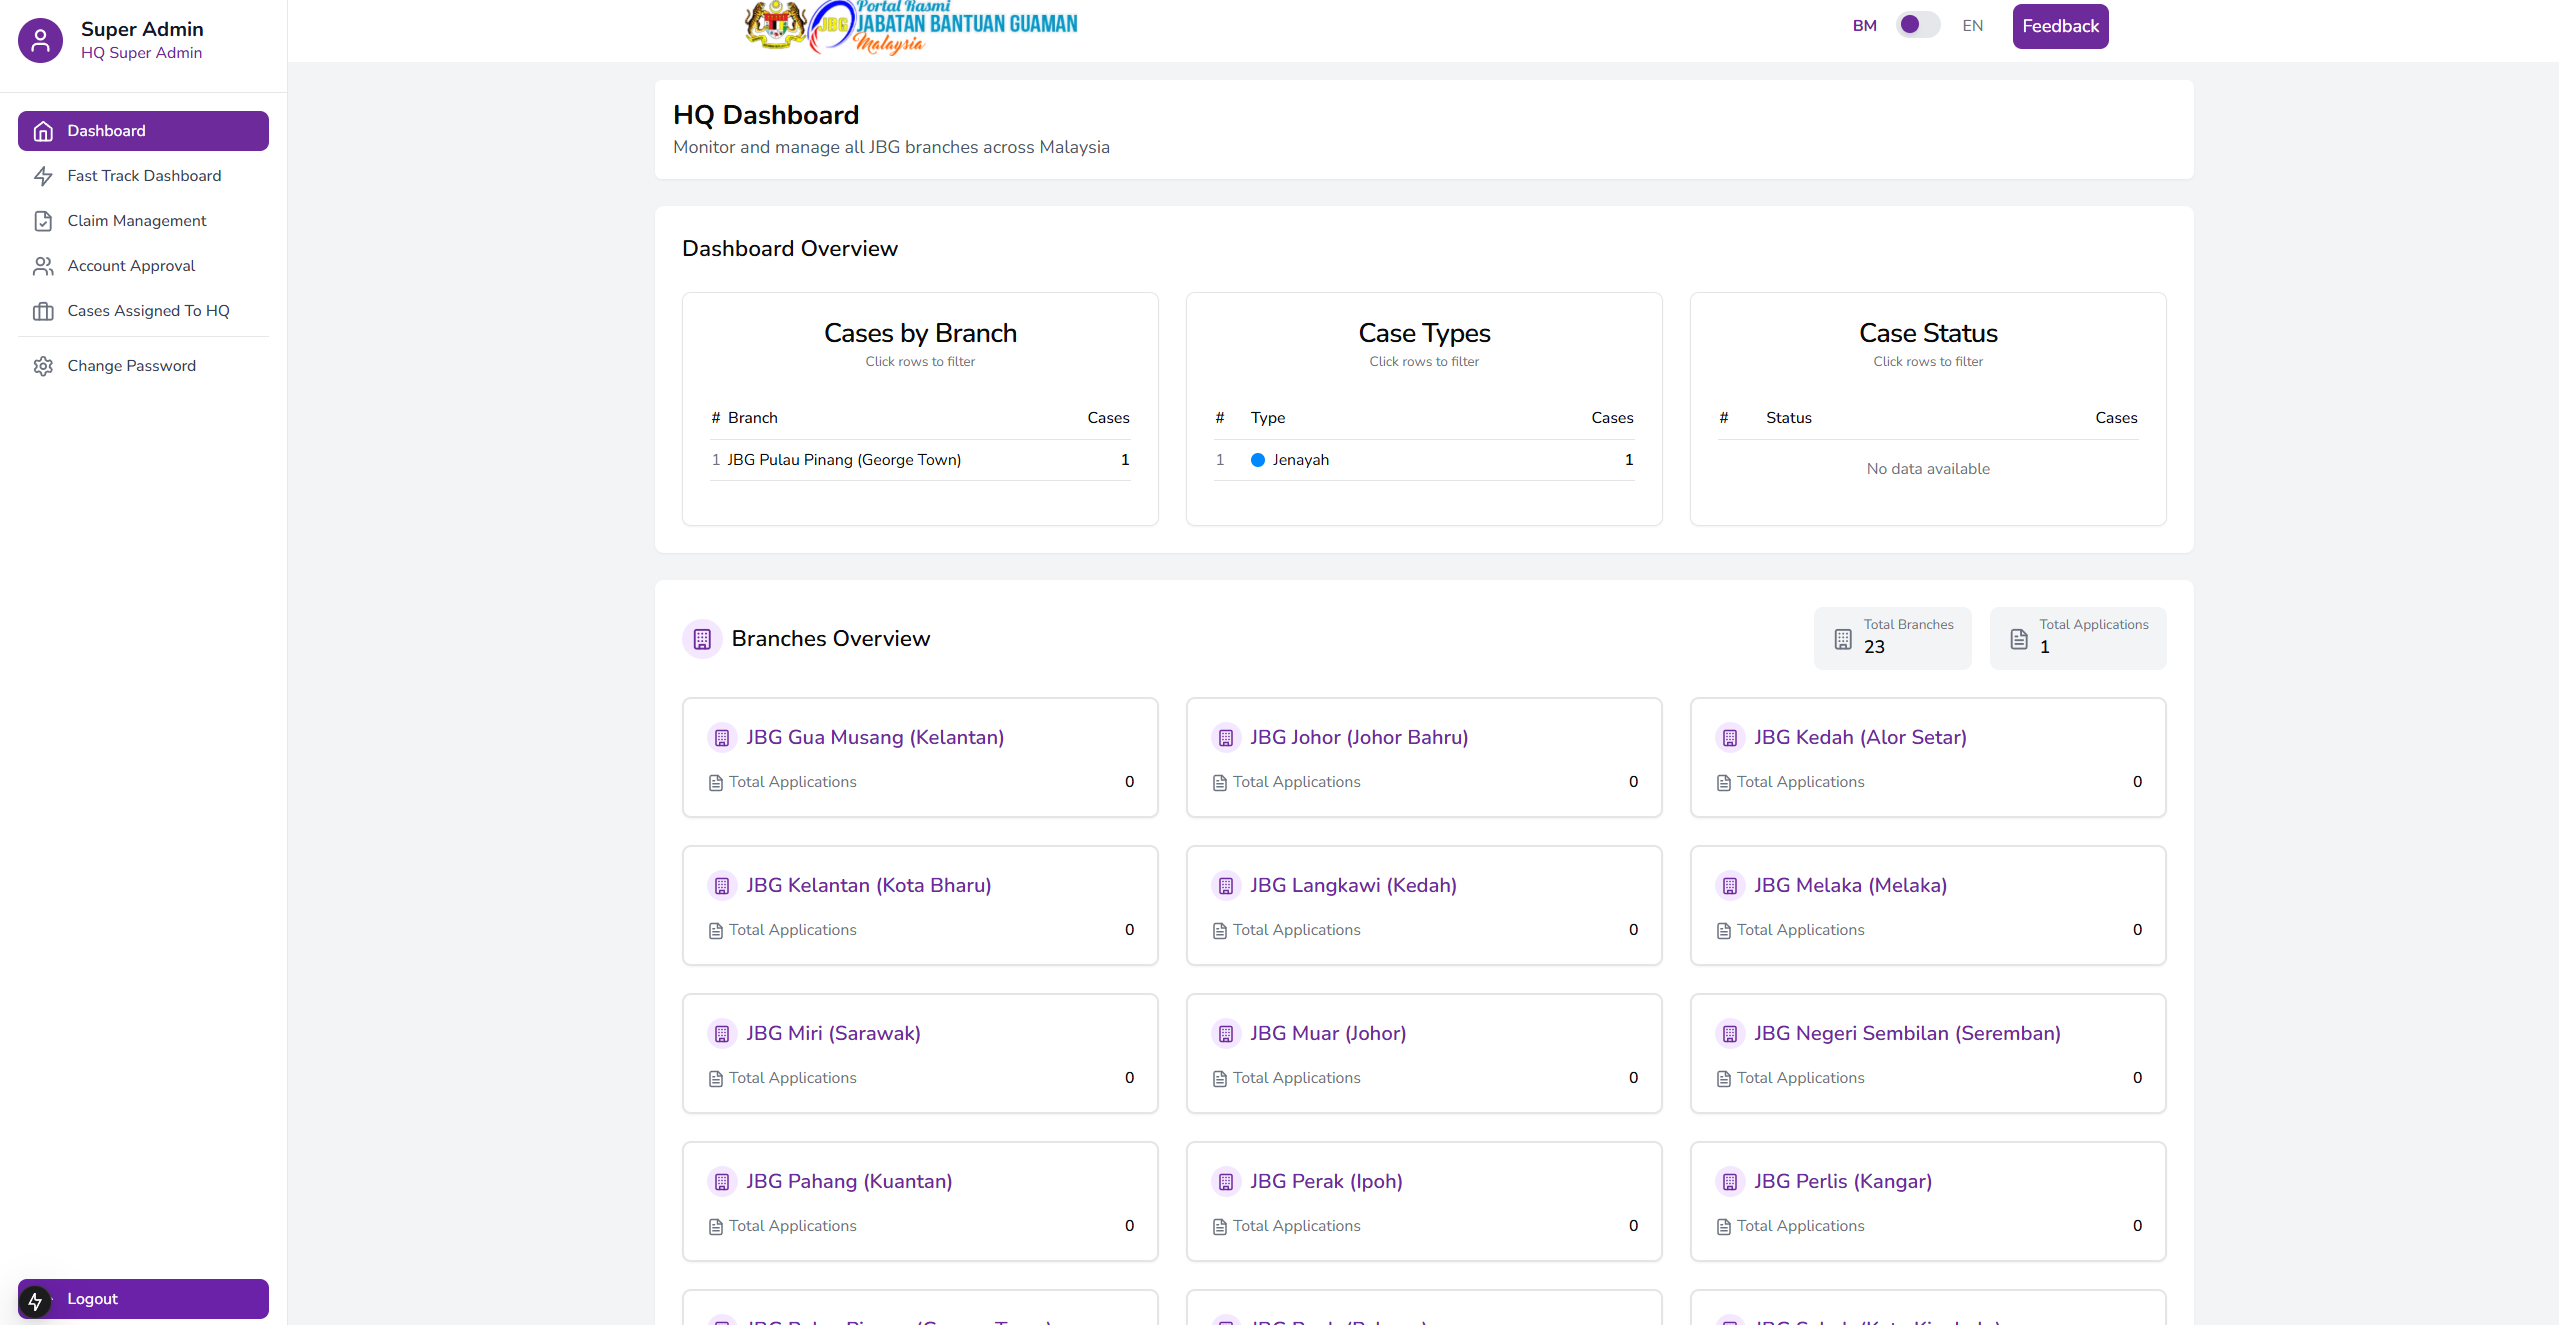Click the Change Password gear icon

pos(43,366)
